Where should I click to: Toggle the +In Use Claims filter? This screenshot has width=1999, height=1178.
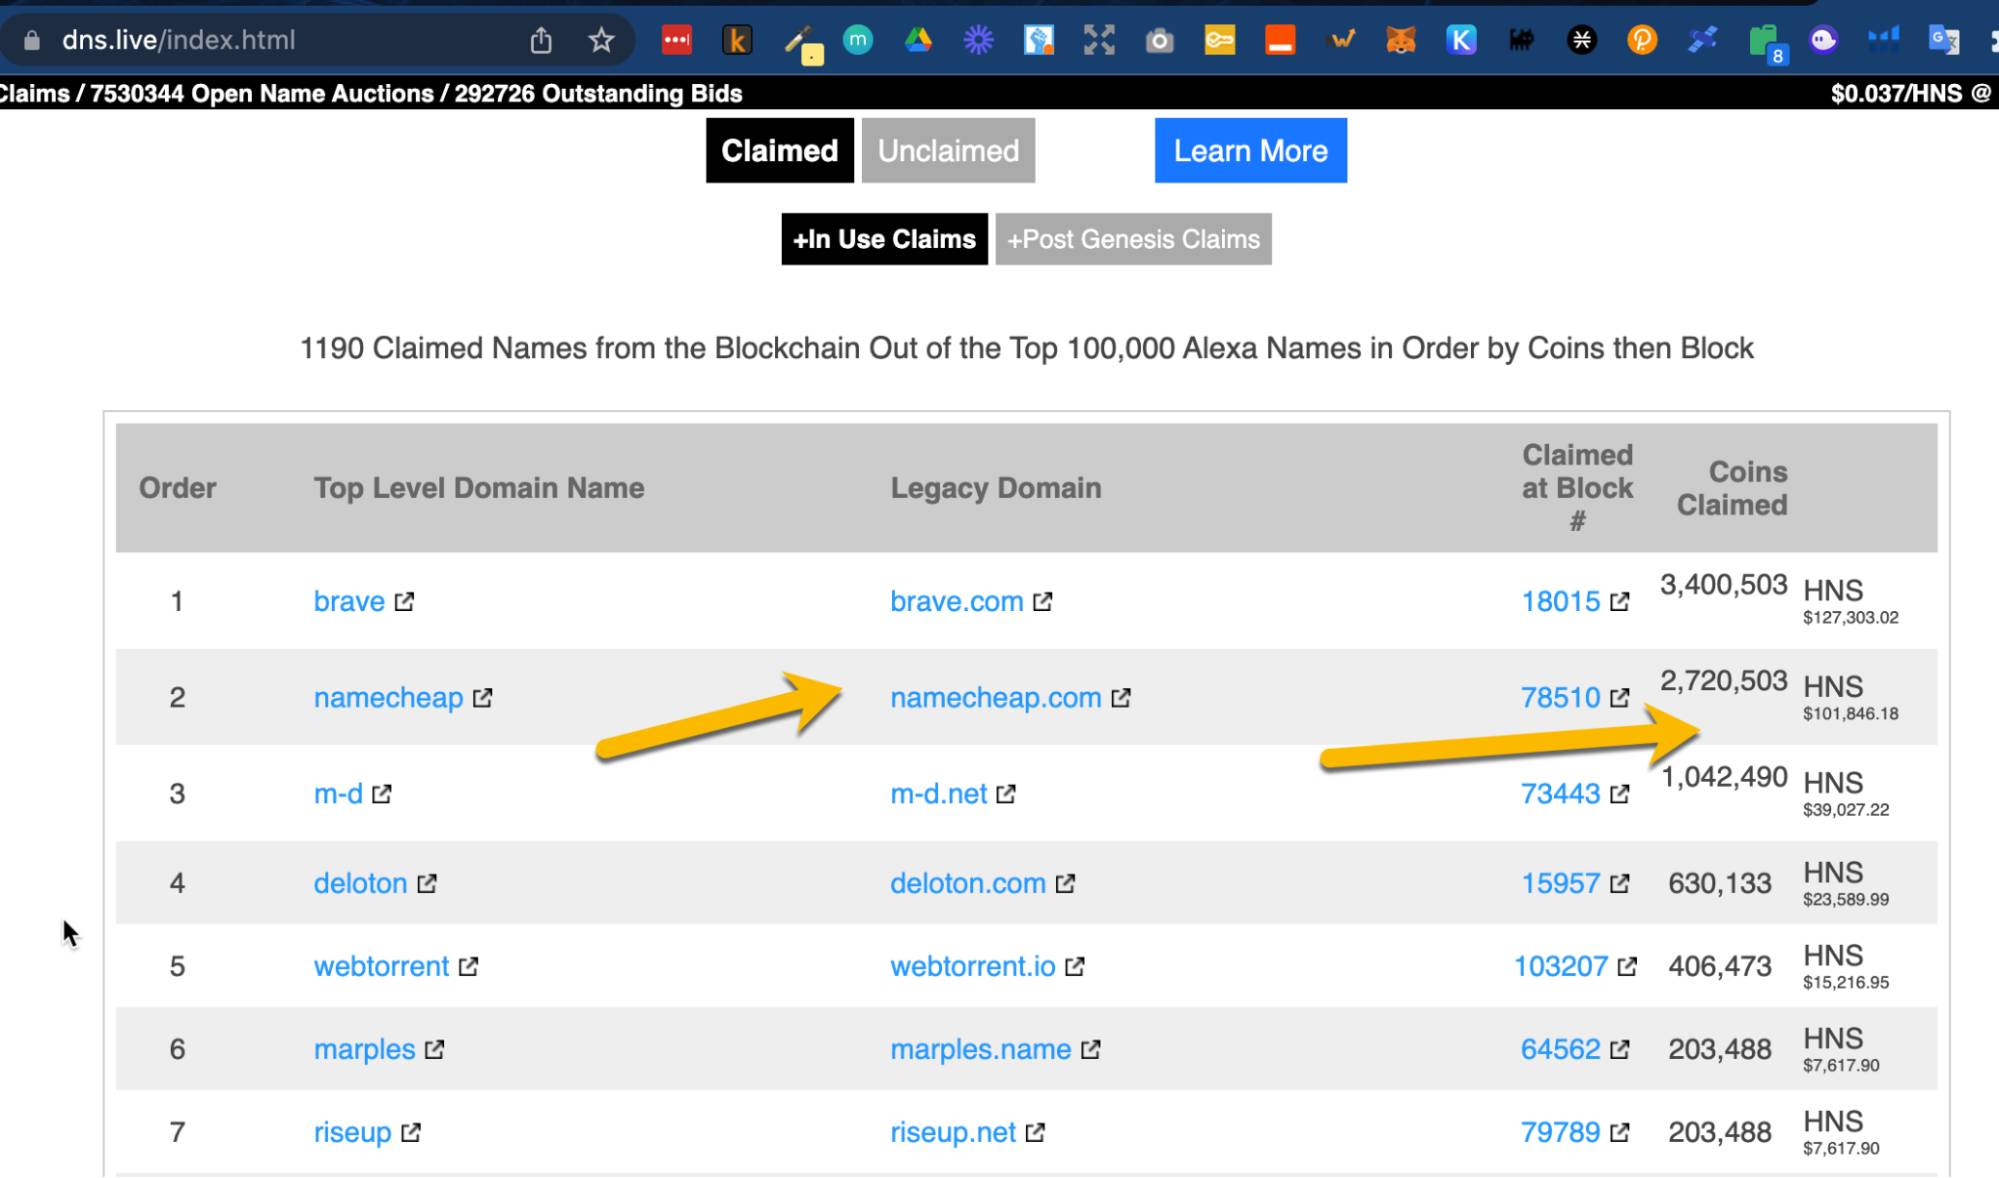[884, 239]
